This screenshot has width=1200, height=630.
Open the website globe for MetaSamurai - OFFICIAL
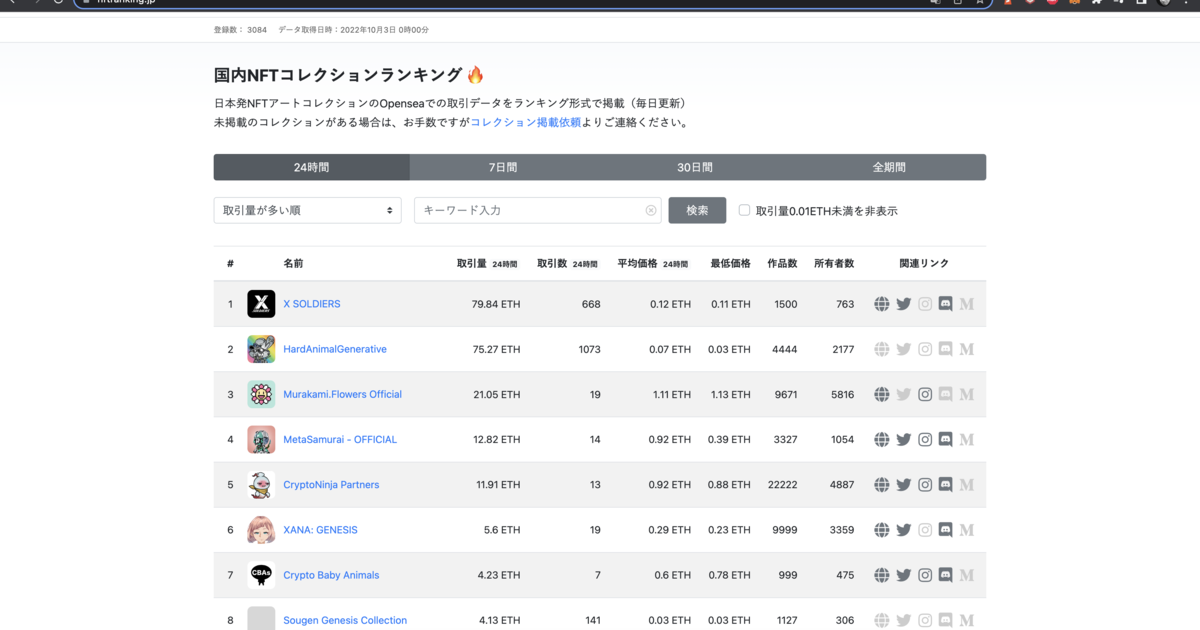coord(881,439)
